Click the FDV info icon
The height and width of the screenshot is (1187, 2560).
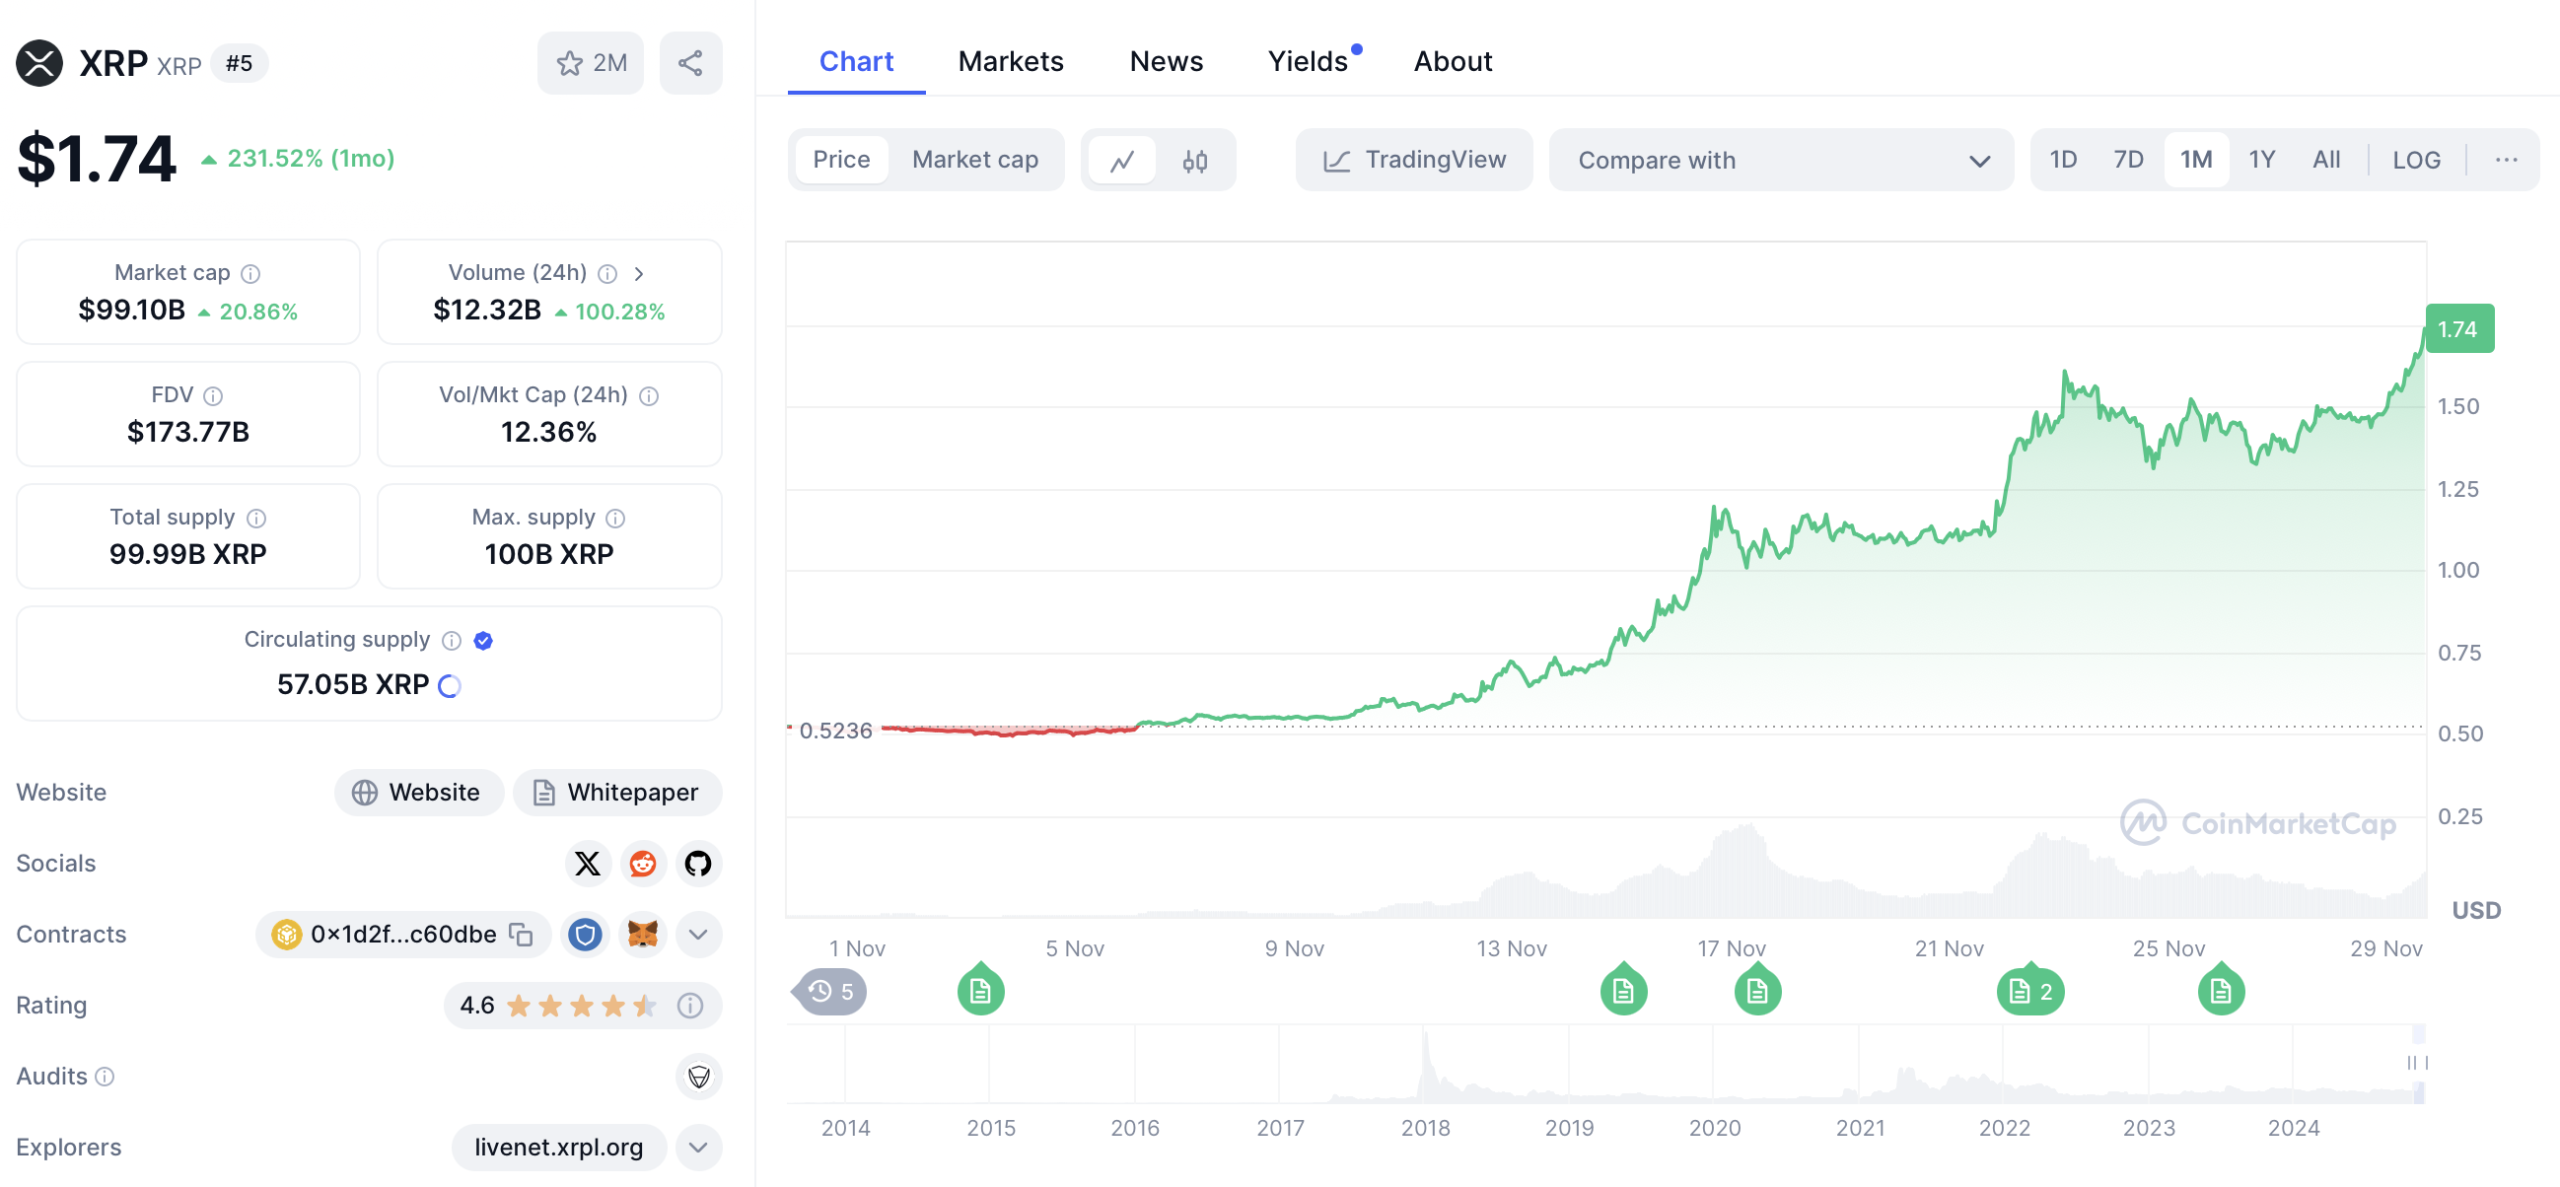[213, 396]
